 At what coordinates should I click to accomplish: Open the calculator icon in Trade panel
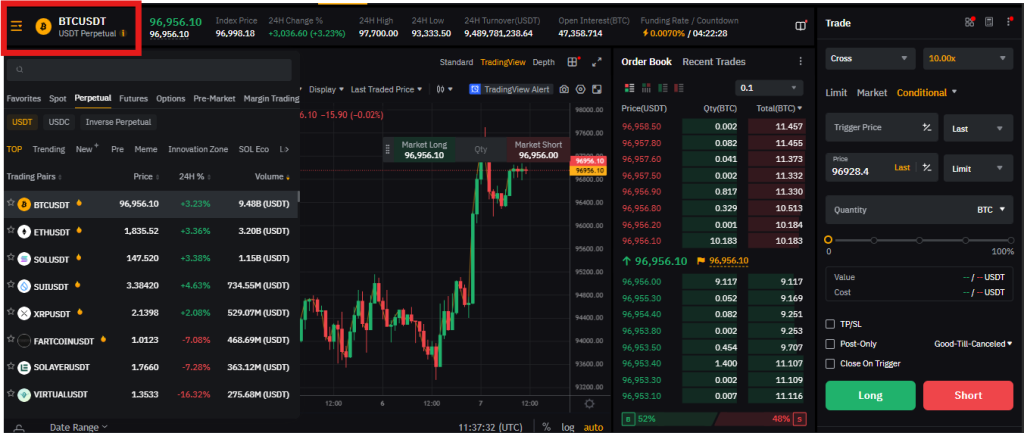(989, 22)
